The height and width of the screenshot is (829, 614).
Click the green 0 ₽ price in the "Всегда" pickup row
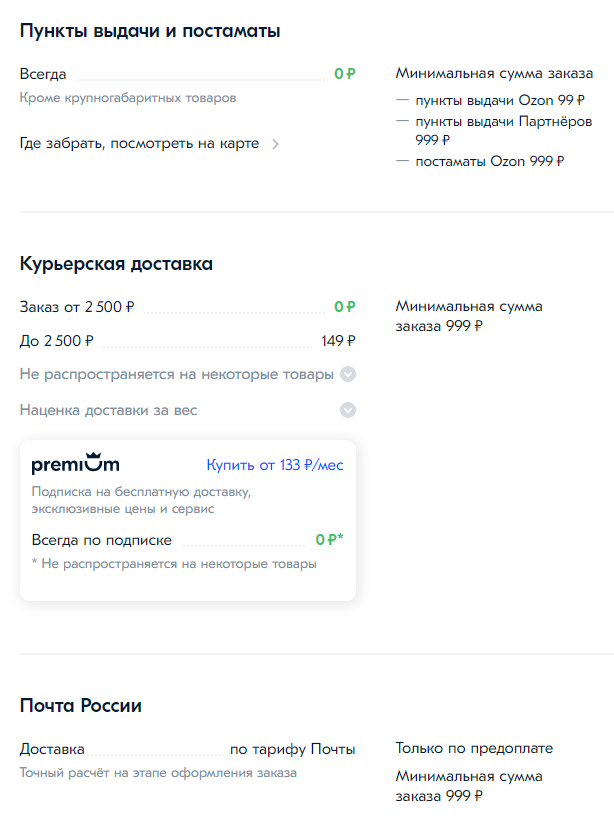(x=345, y=73)
